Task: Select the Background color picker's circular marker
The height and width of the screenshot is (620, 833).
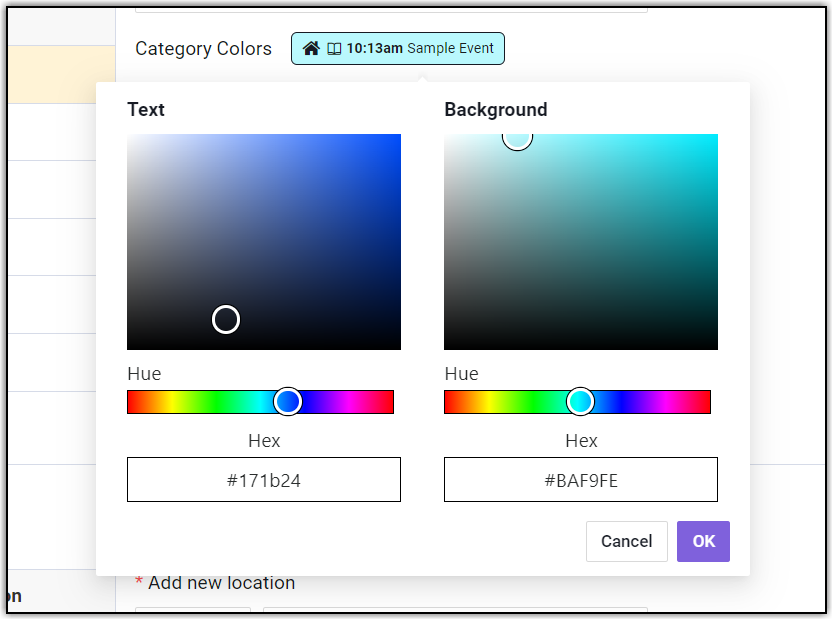Action: tap(517, 137)
